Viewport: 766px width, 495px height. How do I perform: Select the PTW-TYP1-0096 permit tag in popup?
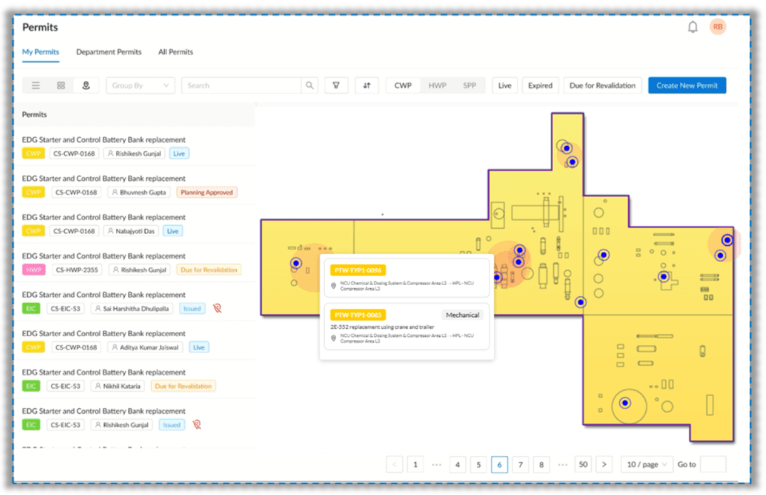coord(358,270)
